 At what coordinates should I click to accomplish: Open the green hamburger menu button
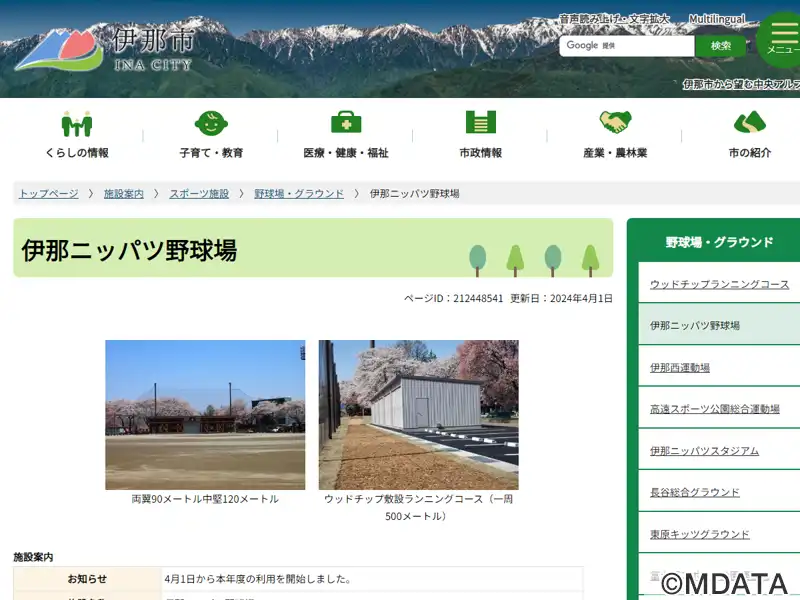(x=780, y=39)
